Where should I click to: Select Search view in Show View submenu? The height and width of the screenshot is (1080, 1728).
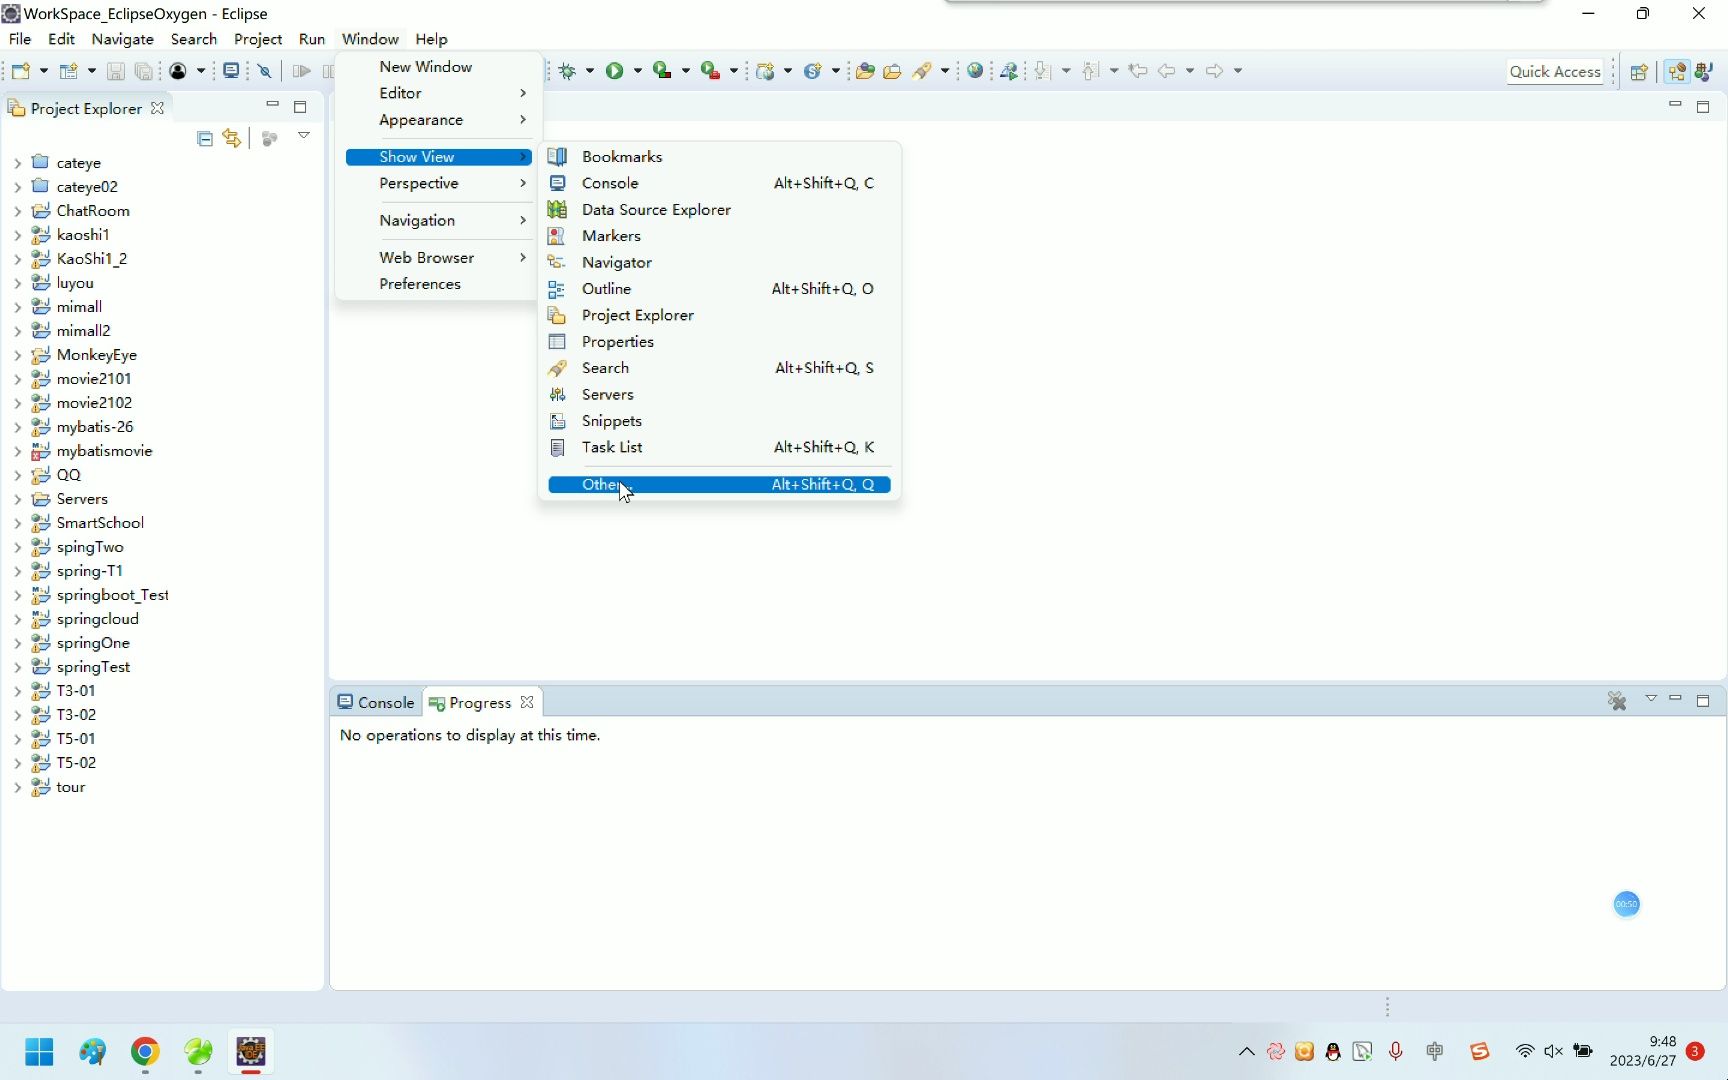719,368
